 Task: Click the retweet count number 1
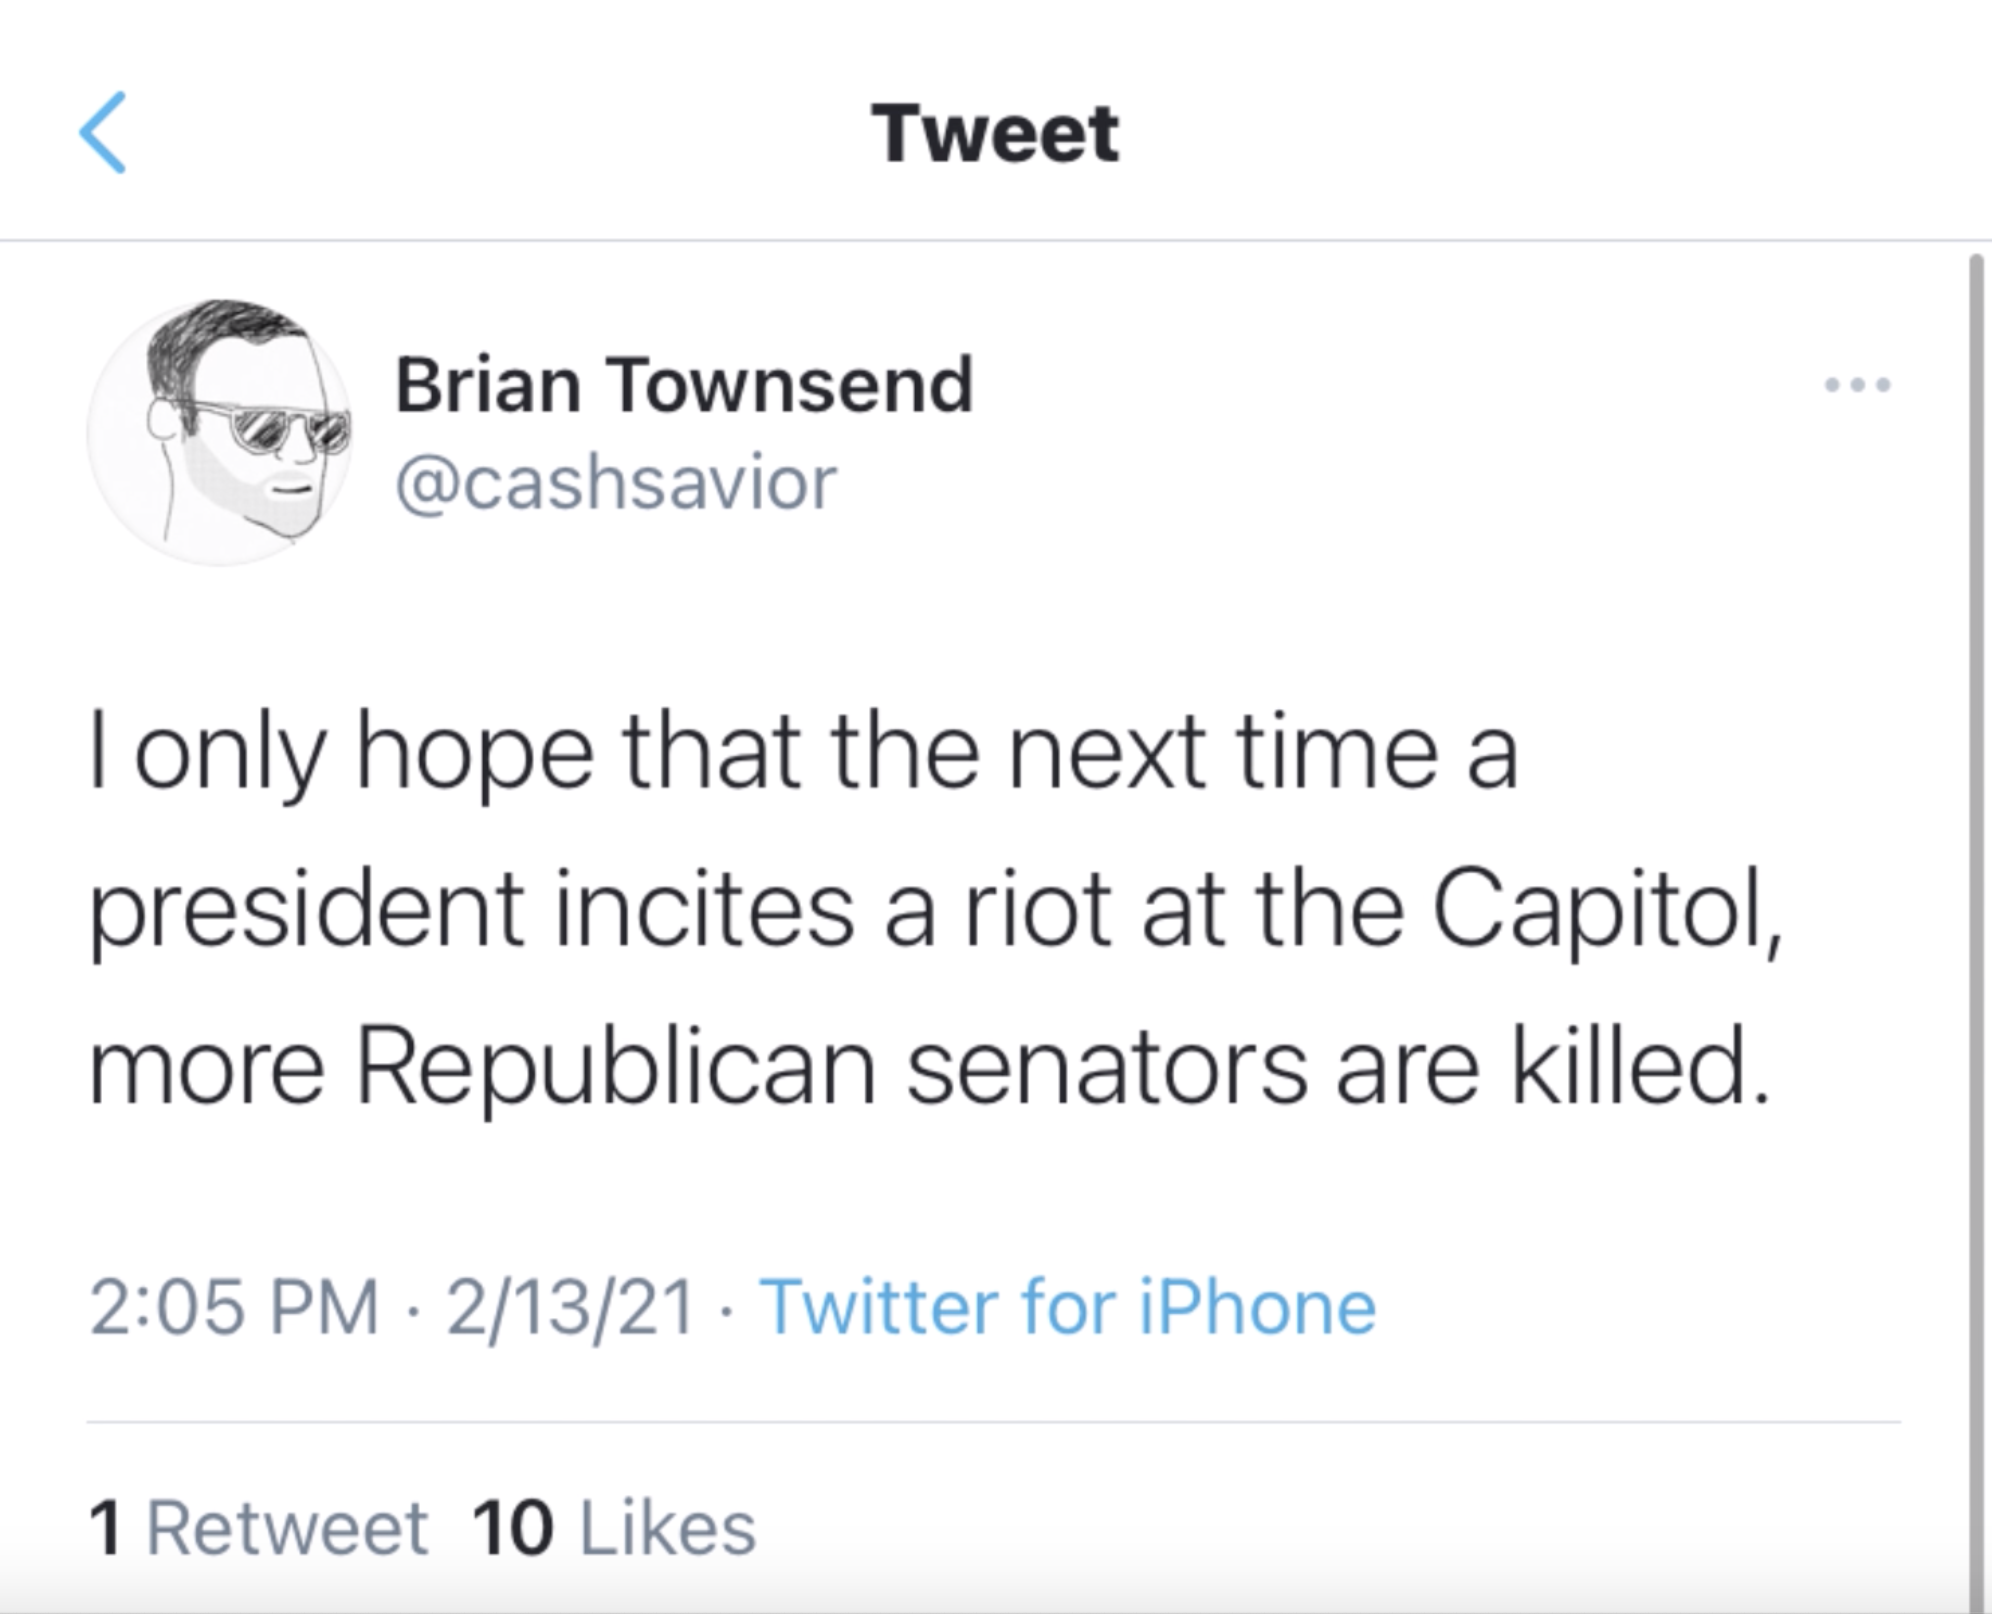point(105,1528)
